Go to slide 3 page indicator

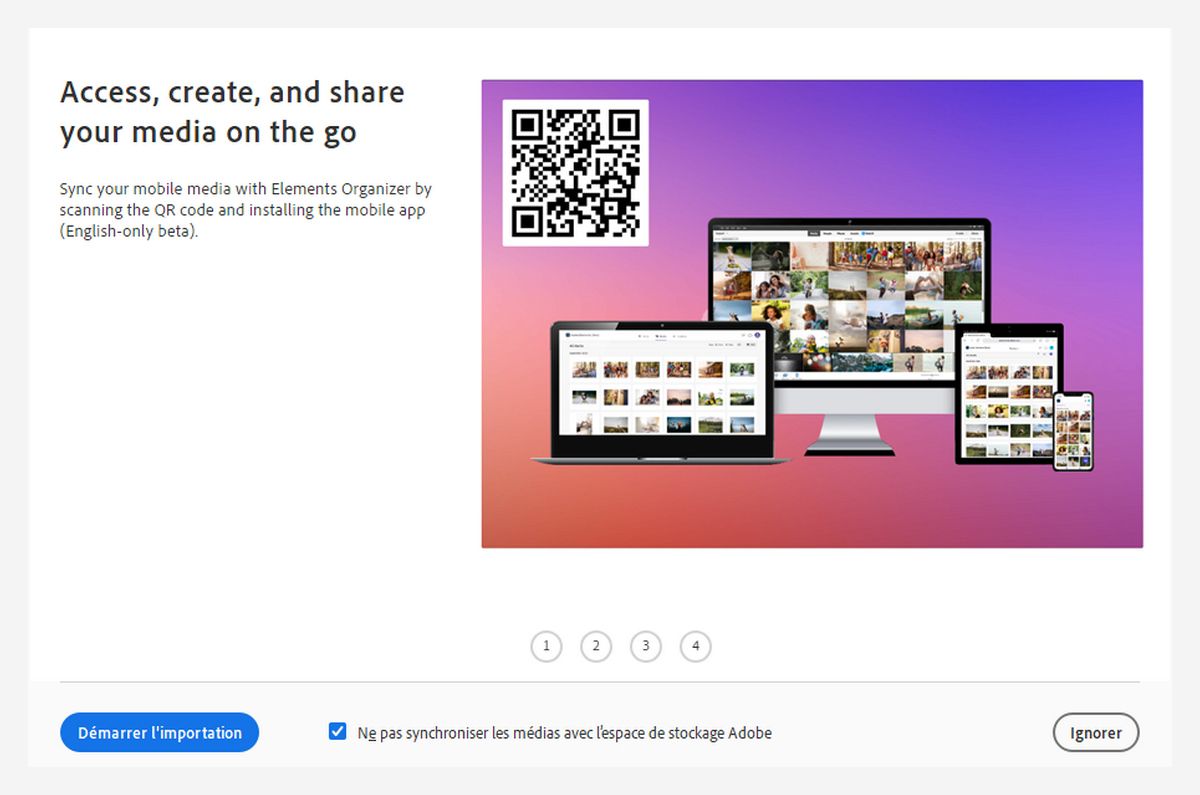click(646, 646)
